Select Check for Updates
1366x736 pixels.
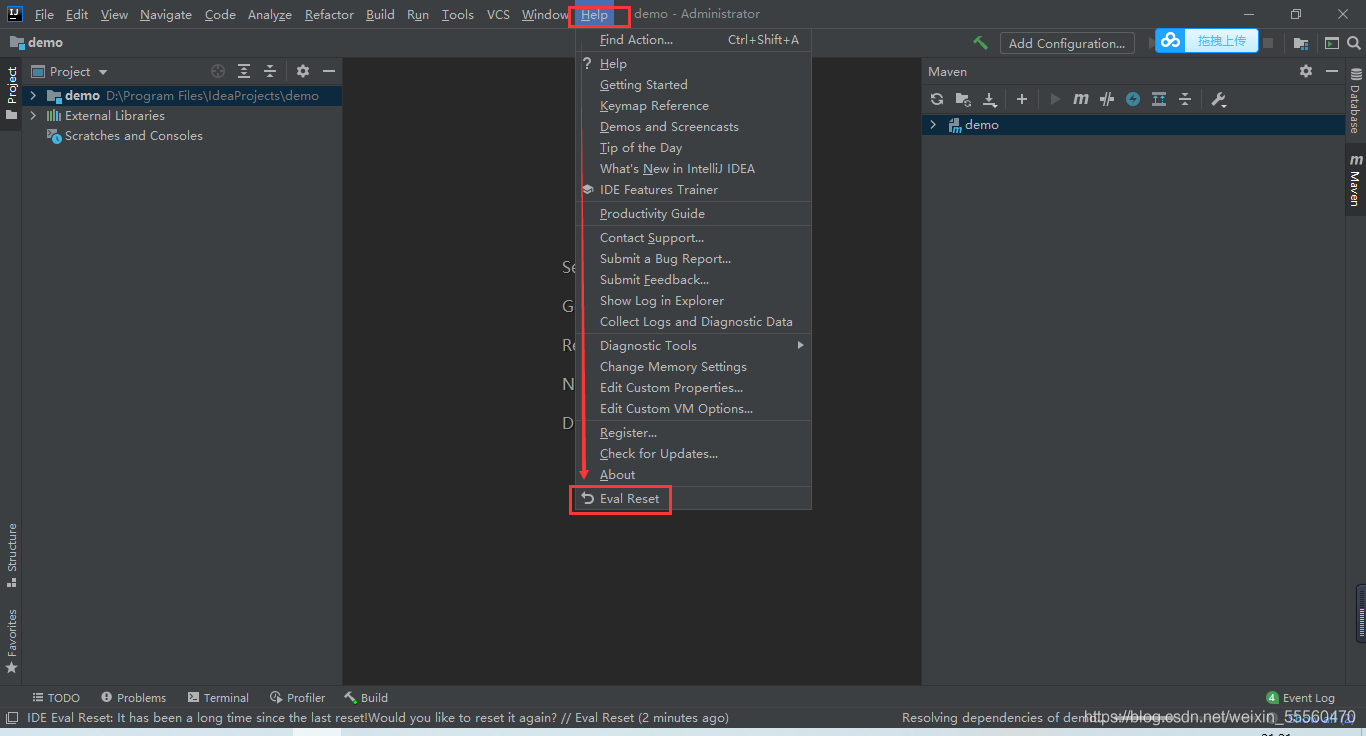coord(693,454)
